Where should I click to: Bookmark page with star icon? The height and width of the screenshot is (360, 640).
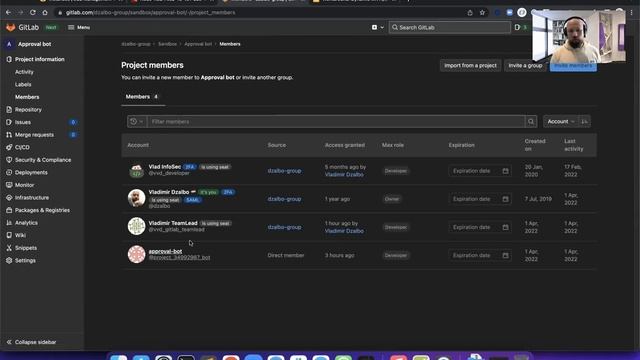(482, 13)
